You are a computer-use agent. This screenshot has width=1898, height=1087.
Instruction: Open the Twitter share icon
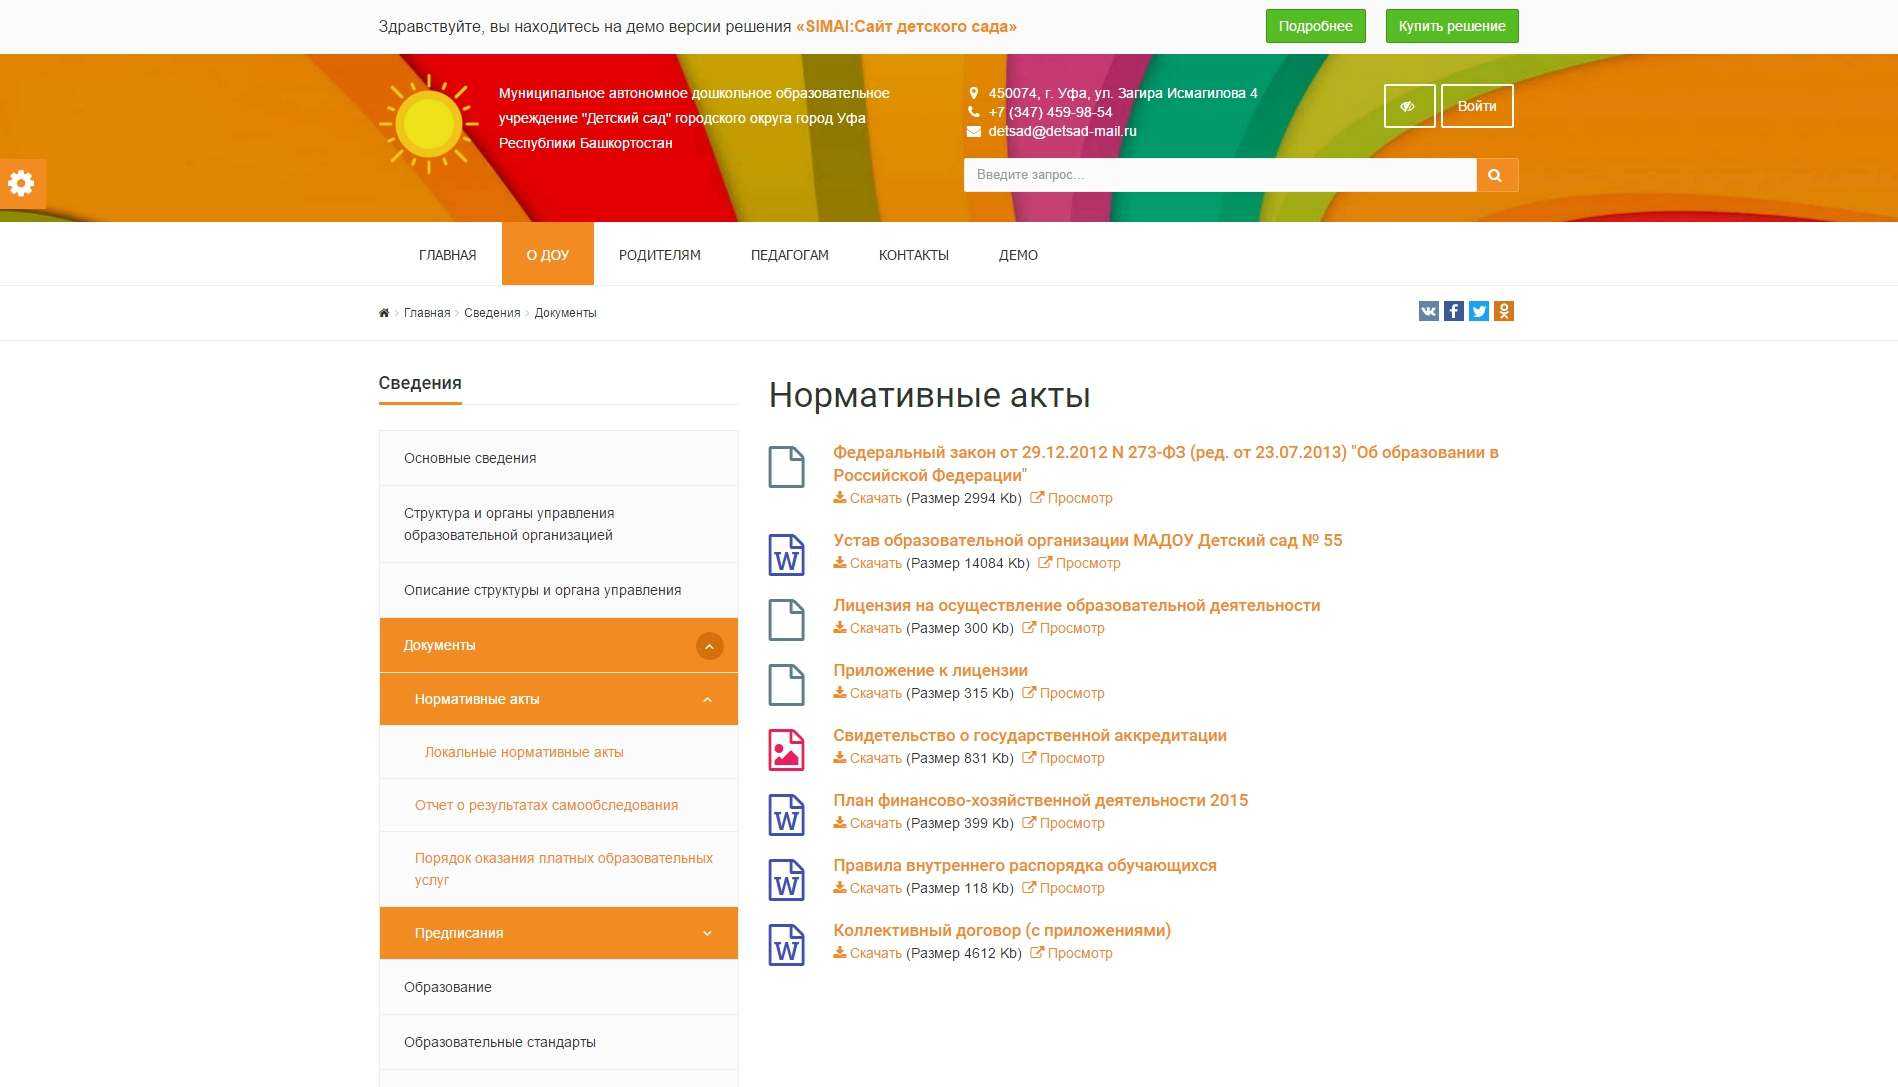pos(1479,311)
